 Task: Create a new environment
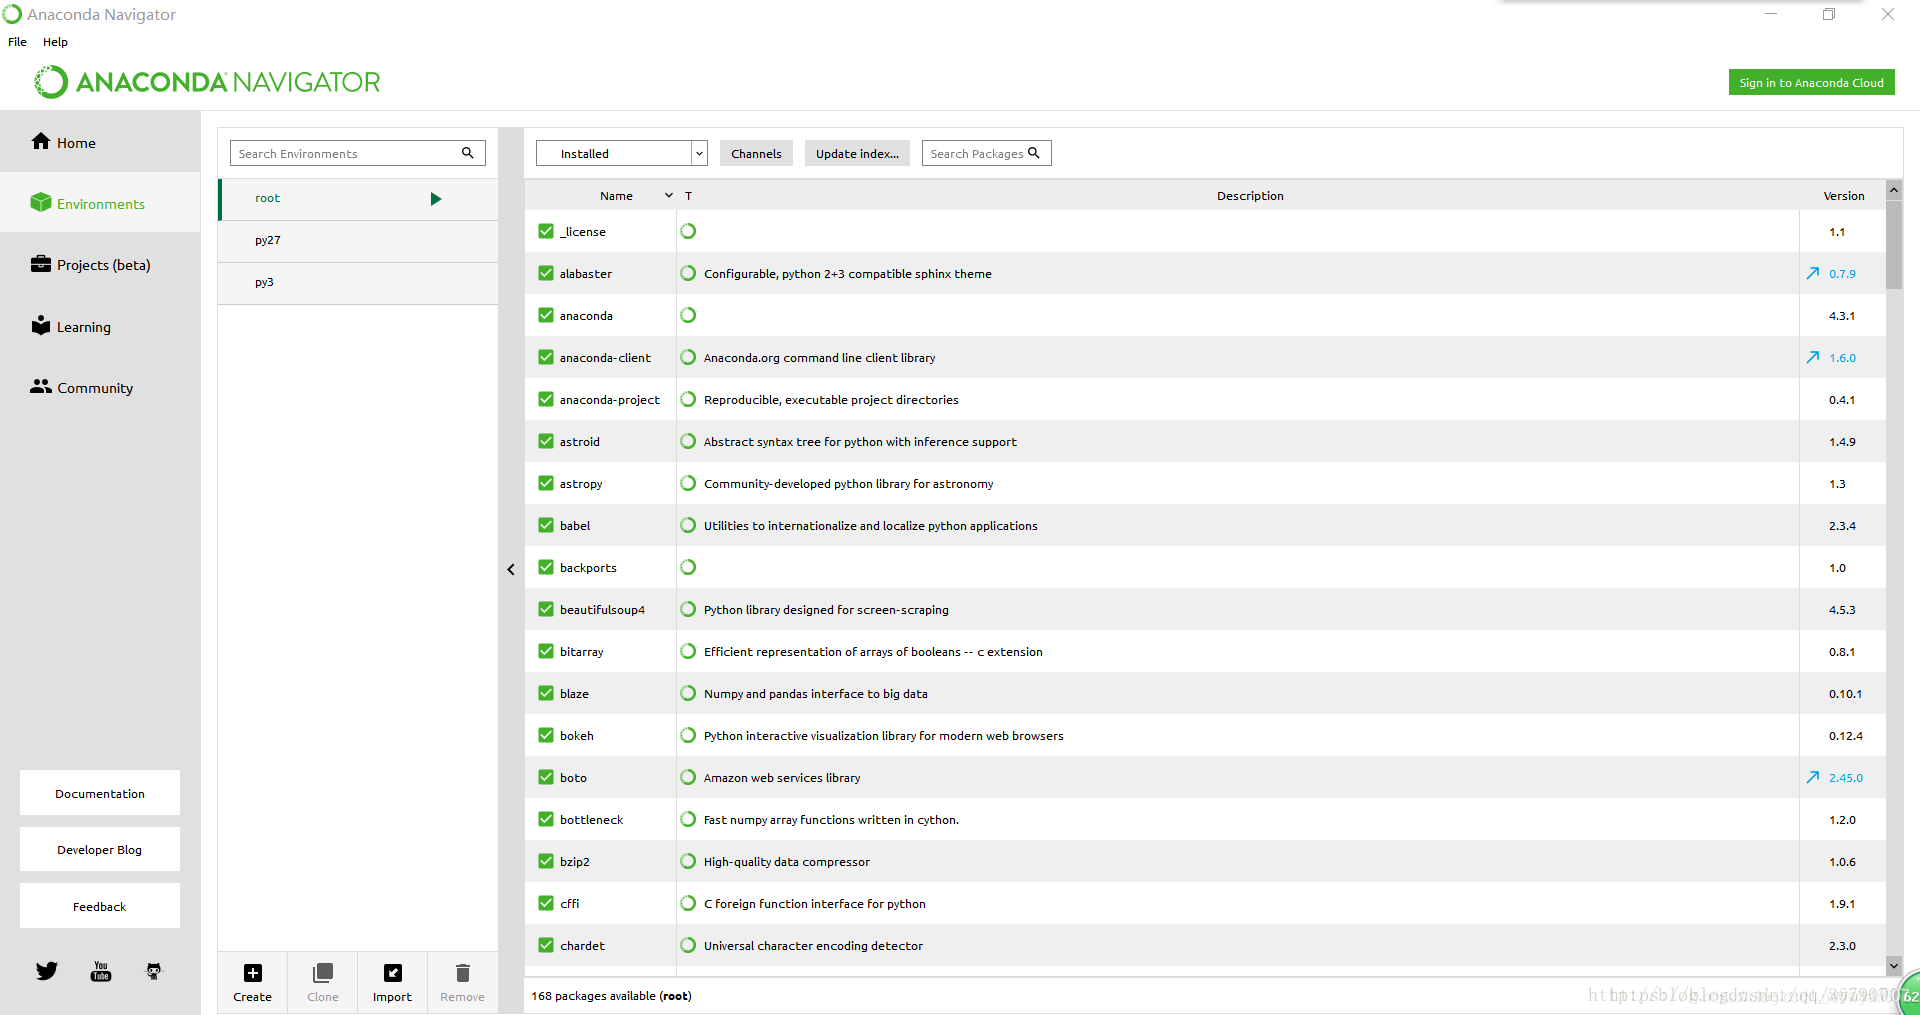pyautogui.click(x=253, y=982)
